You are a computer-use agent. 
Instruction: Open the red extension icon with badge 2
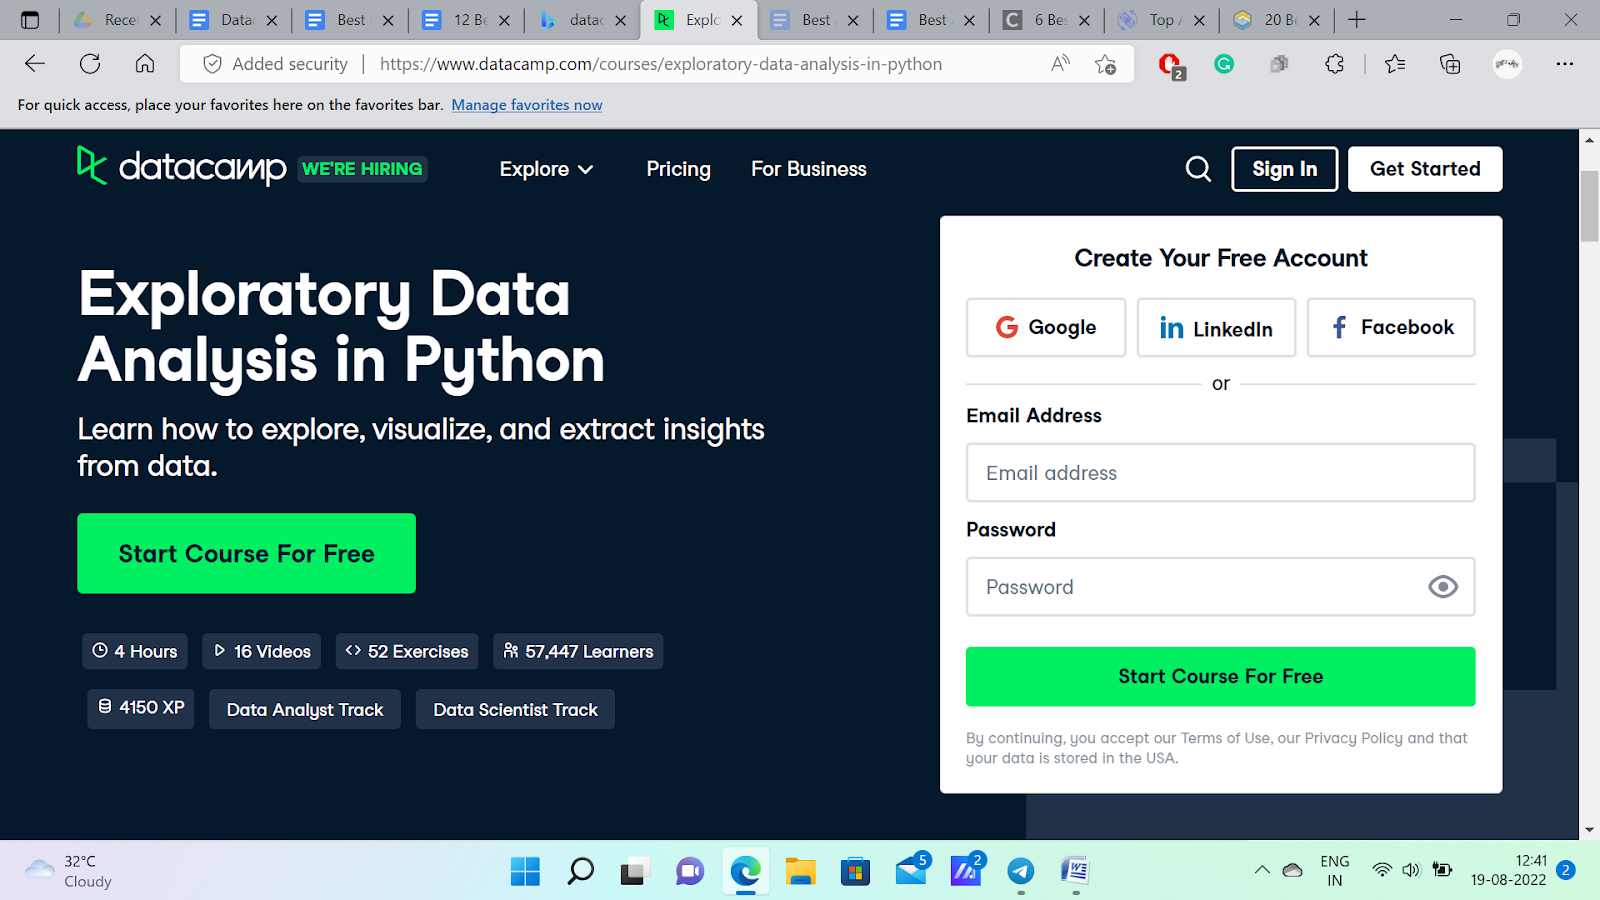[1170, 65]
